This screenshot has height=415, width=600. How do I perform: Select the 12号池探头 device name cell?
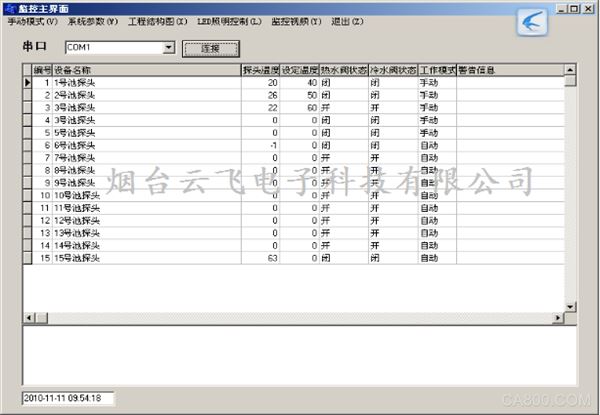147,220
